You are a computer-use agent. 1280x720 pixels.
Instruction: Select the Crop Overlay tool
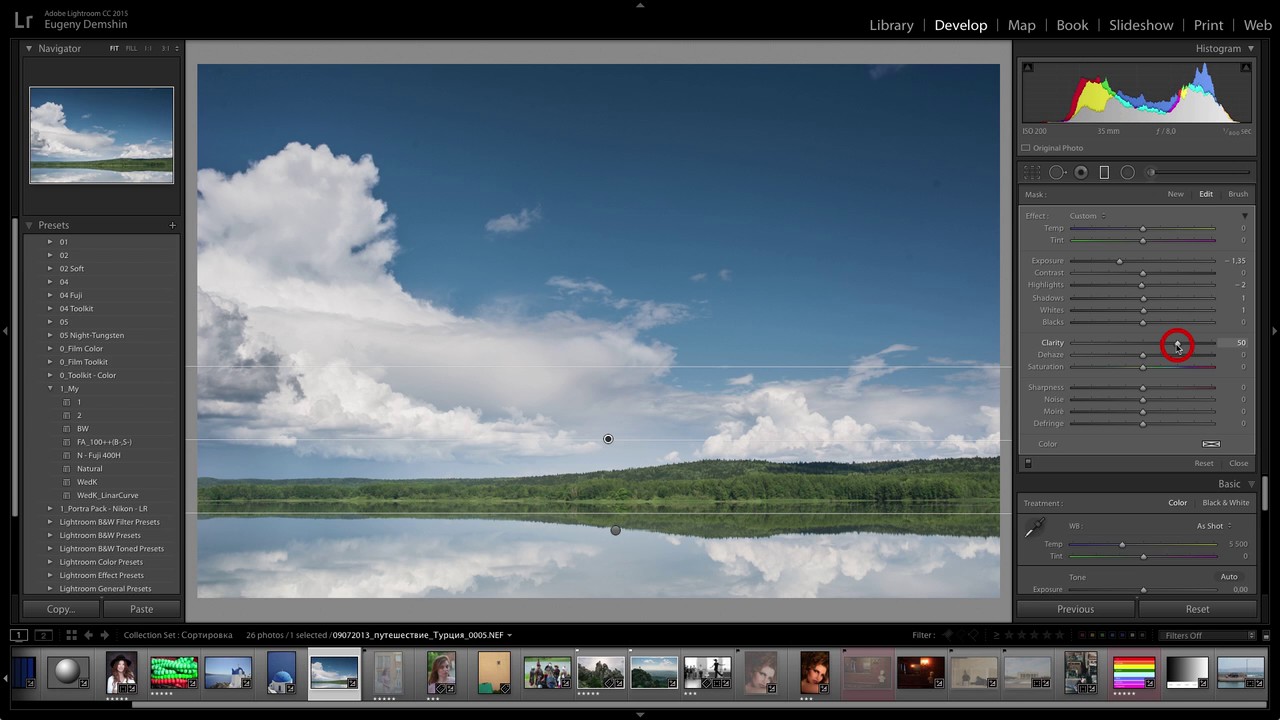tap(1032, 173)
